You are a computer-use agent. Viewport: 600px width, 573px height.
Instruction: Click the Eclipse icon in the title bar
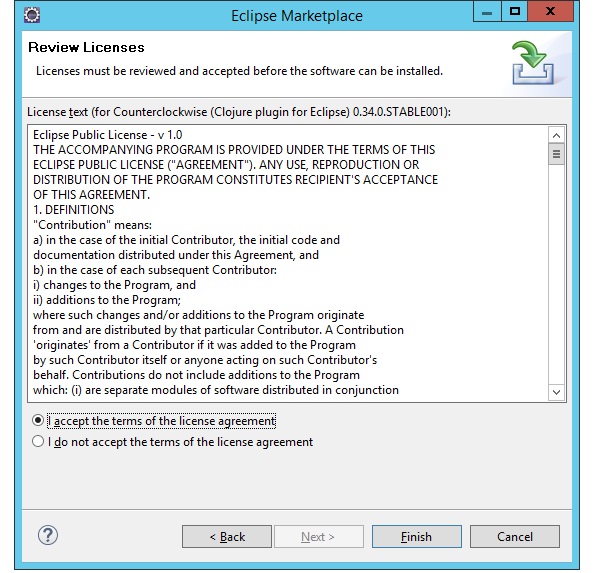32,15
